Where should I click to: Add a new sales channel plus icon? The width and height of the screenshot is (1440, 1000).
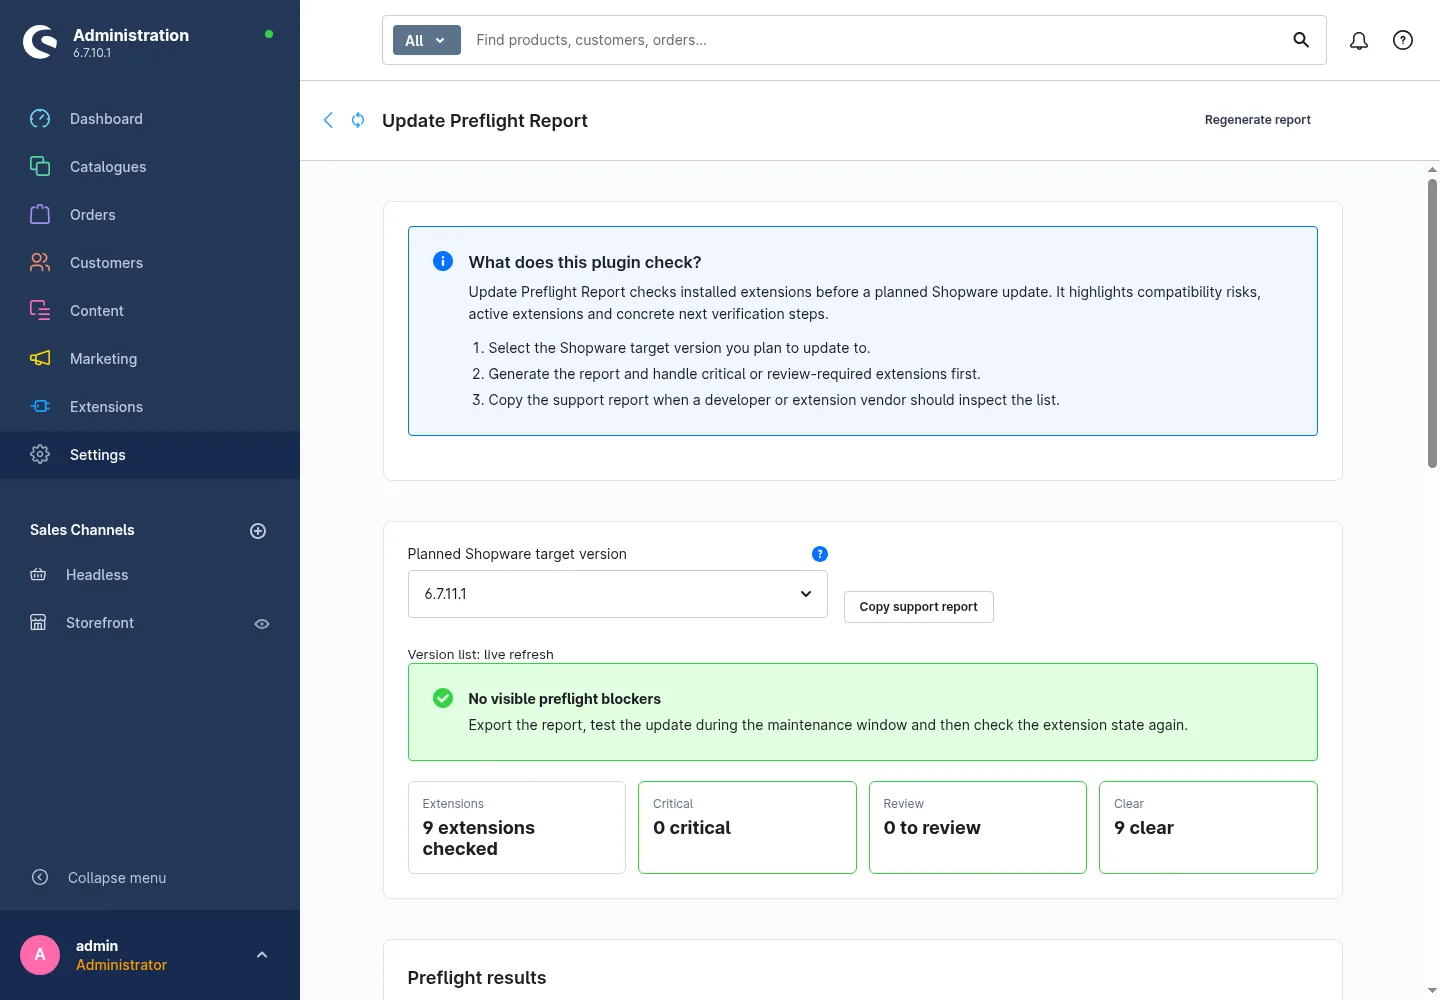[258, 531]
